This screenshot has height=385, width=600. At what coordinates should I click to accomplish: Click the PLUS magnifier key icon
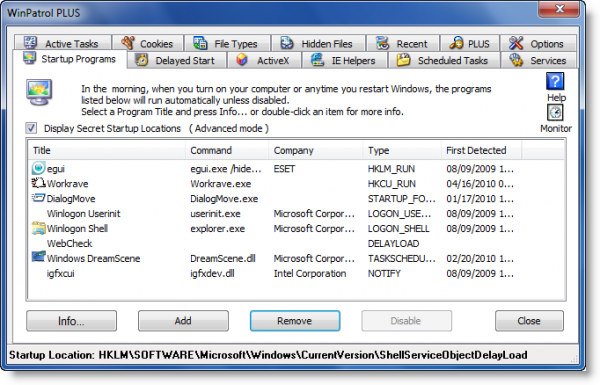coord(456,43)
